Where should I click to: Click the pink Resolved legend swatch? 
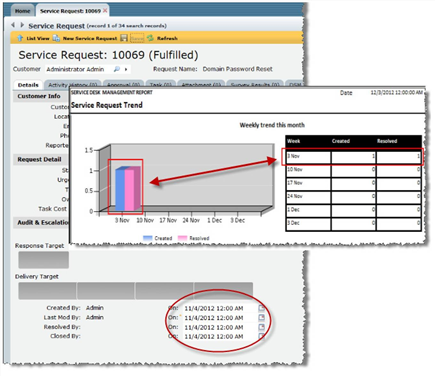tap(182, 238)
